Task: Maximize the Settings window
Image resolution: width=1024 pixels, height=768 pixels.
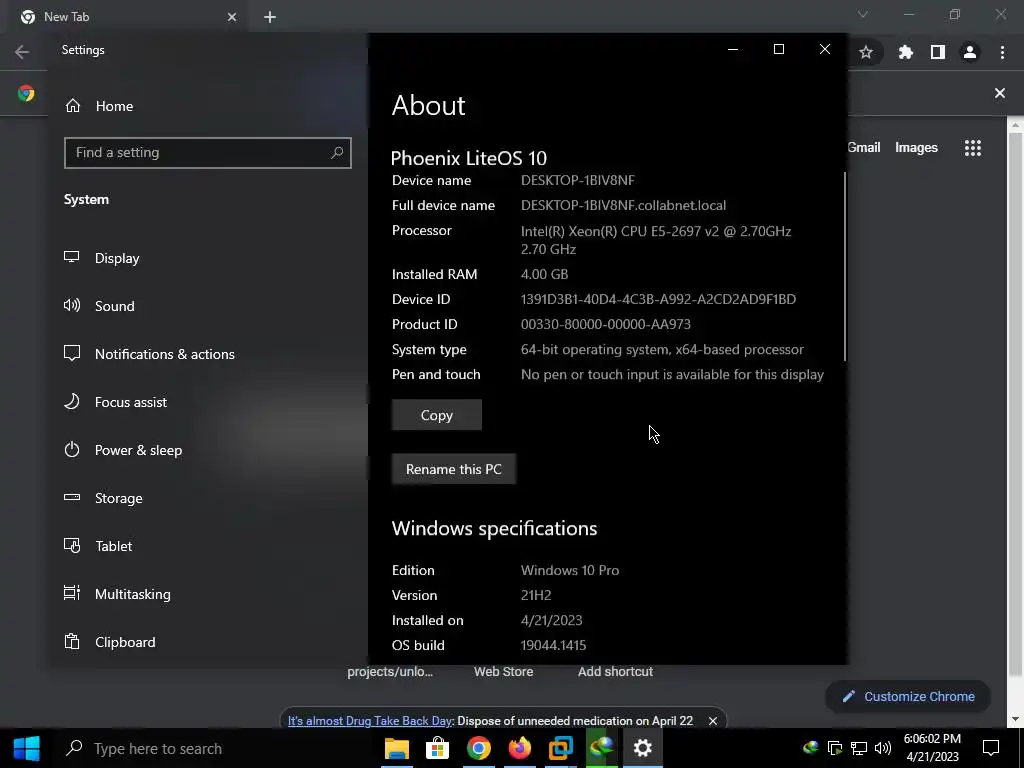Action: (x=778, y=50)
